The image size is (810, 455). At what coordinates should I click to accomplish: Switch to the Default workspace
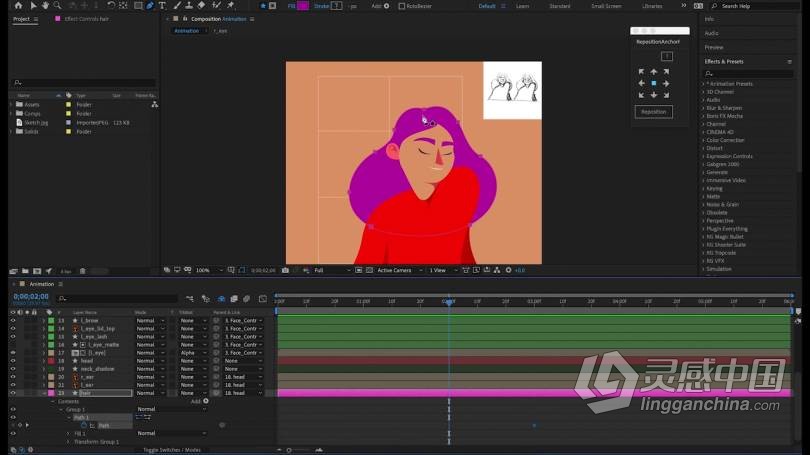(487, 6)
